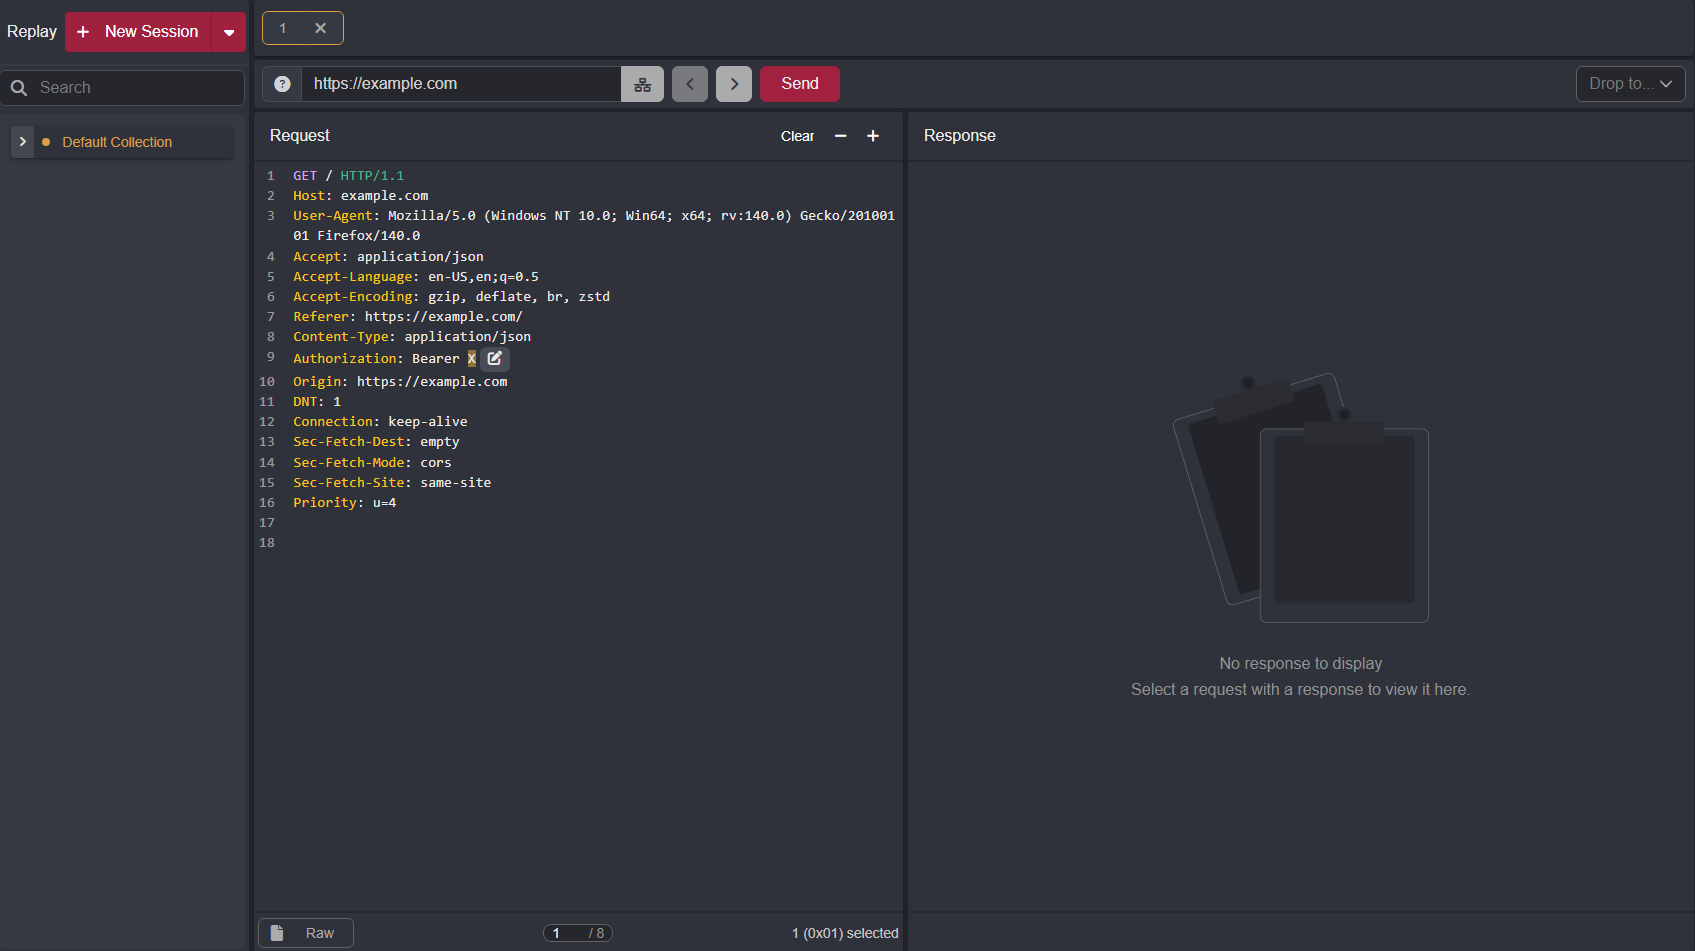Create a New Session
Image resolution: width=1695 pixels, height=951 pixels.
pos(140,32)
